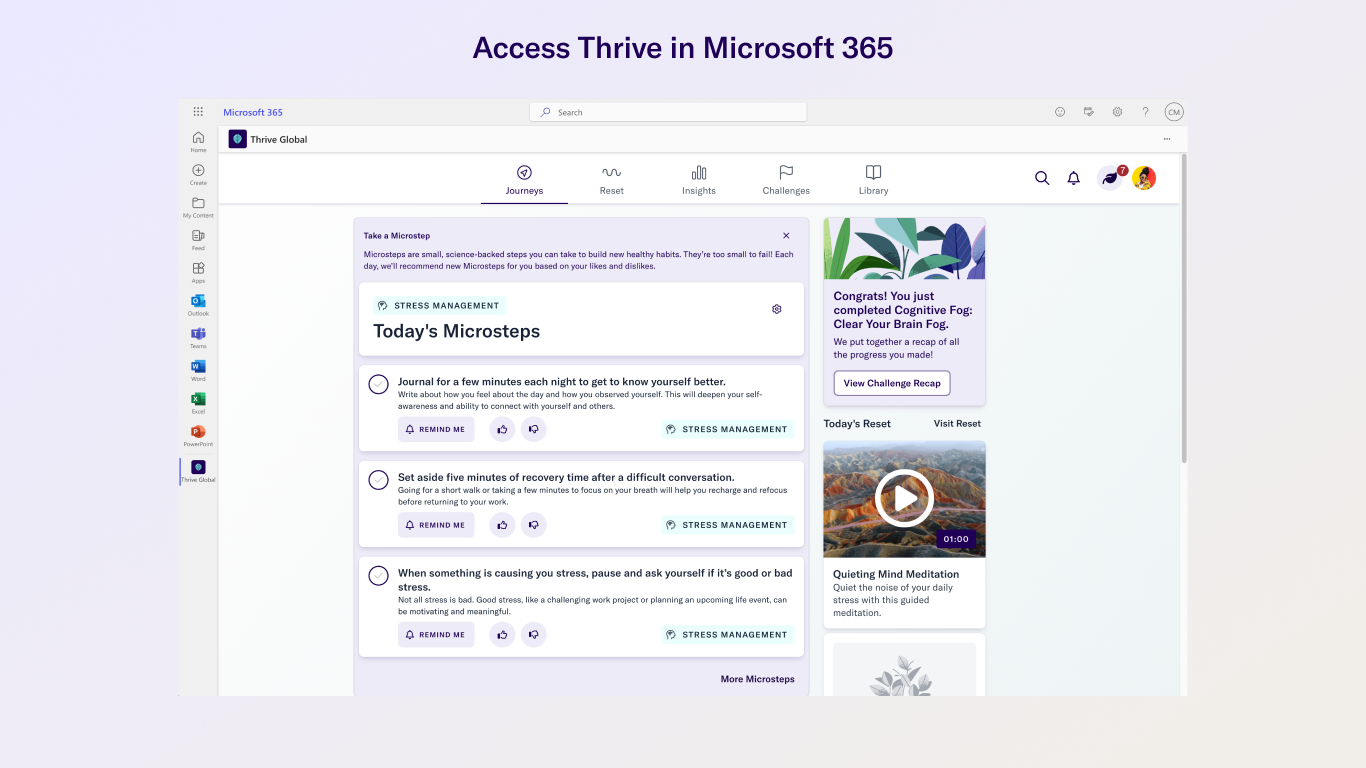Launch PowerPoint from the sidebar
This screenshot has height=768, width=1366.
pyautogui.click(x=198, y=436)
